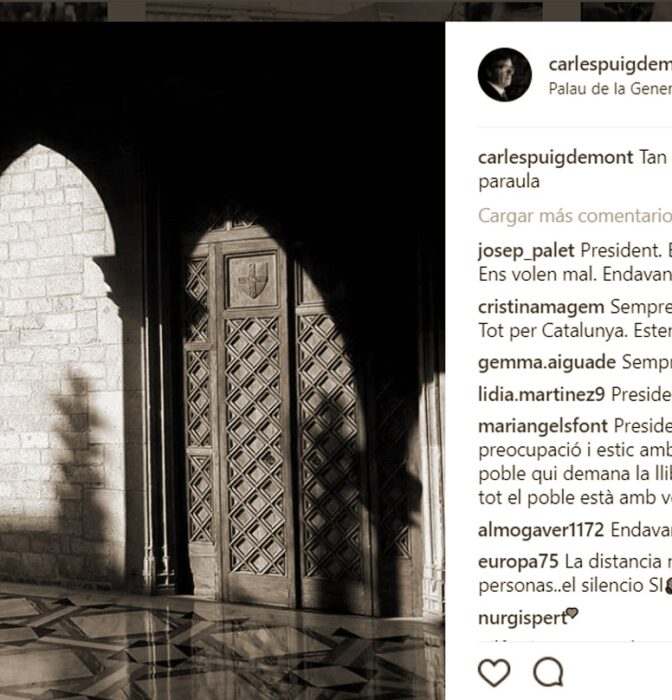Click the sepia door photo

point(222,361)
